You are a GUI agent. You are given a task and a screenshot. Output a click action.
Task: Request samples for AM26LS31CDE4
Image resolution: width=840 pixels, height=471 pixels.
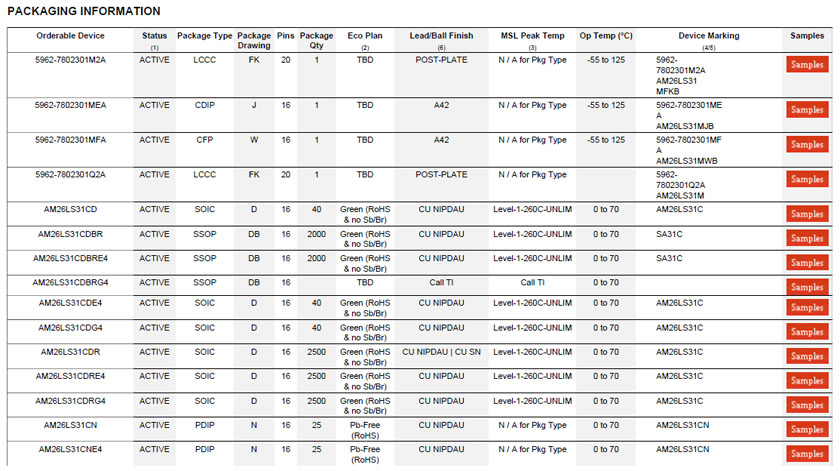[807, 307]
